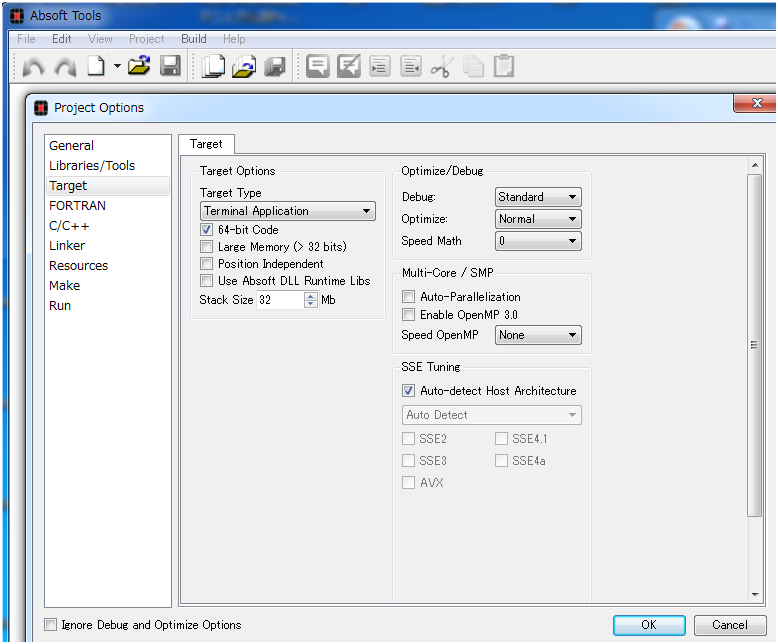Select Resources category
This screenshot has height=644, width=778.
108,265
